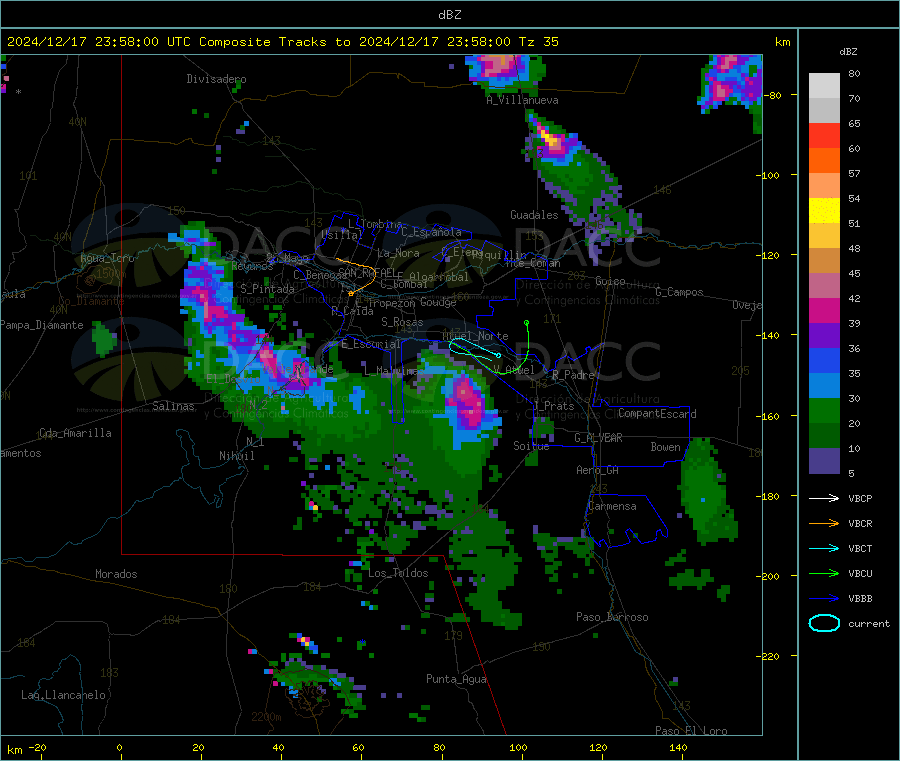The height and width of the screenshot is (761, 900).
Task: Click the 'Morados' map label
Action: click(116, 574)
